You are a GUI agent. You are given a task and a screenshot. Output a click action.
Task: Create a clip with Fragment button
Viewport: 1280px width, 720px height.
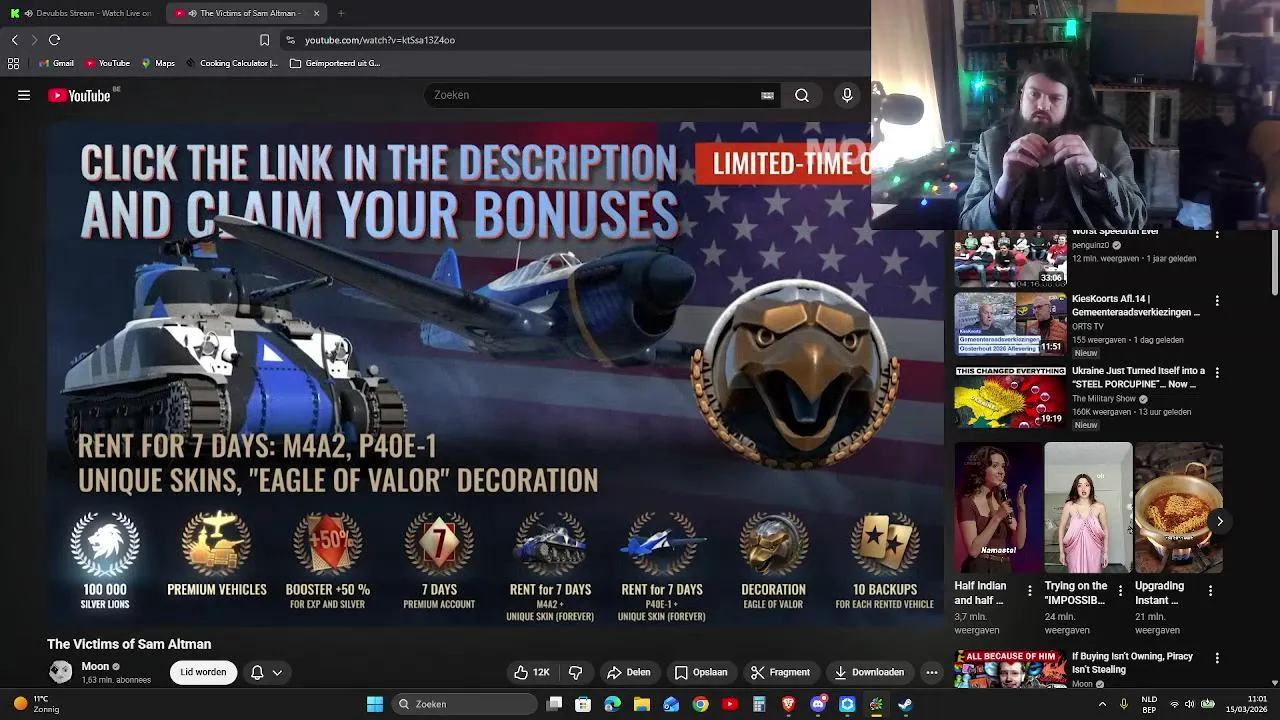[780, 672]
